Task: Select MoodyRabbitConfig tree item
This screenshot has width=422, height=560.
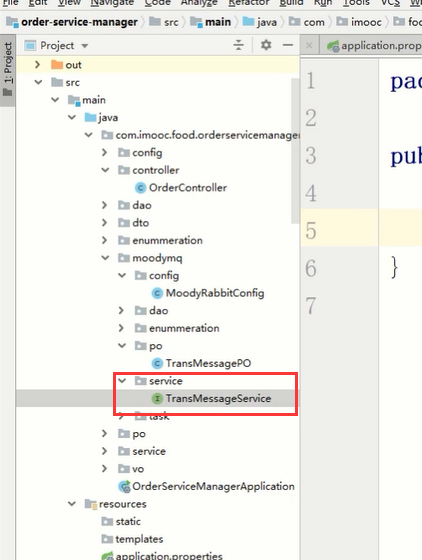Action: click(x=208, y=293)
